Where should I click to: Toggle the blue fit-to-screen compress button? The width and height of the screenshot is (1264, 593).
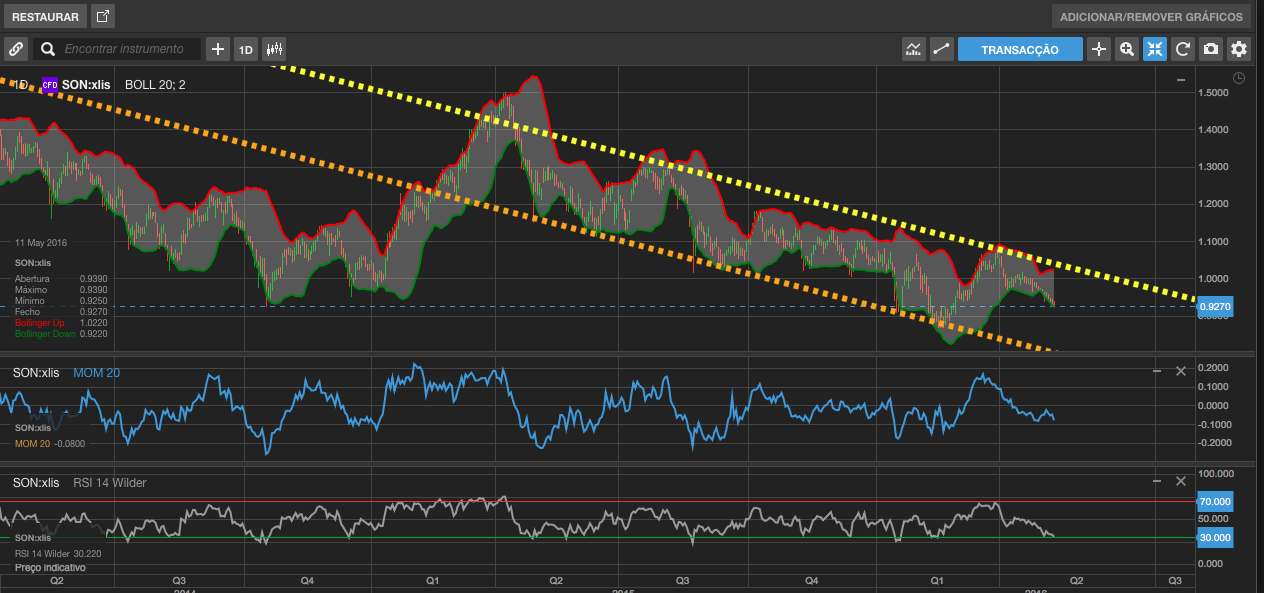pos(1155,49)
